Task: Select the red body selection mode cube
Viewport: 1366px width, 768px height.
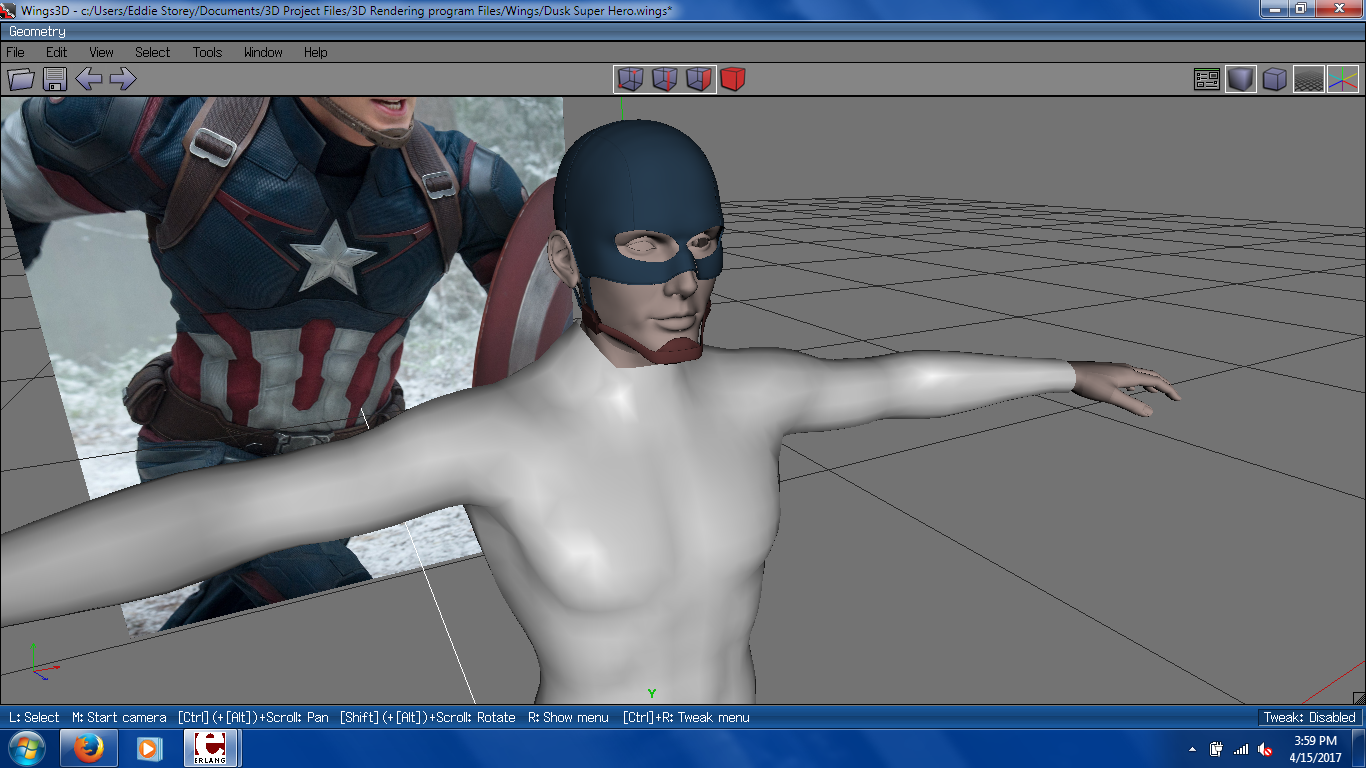Action: [x=733, y=79]
